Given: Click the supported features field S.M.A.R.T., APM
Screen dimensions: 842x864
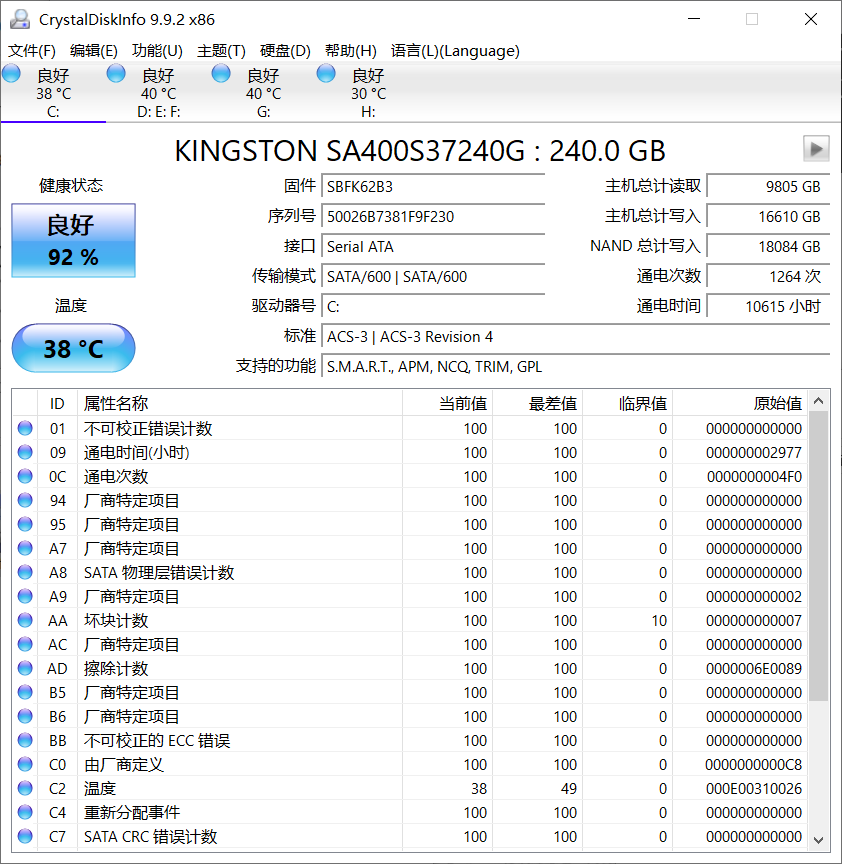Looking at the screenshot, I should click(576, 366).
